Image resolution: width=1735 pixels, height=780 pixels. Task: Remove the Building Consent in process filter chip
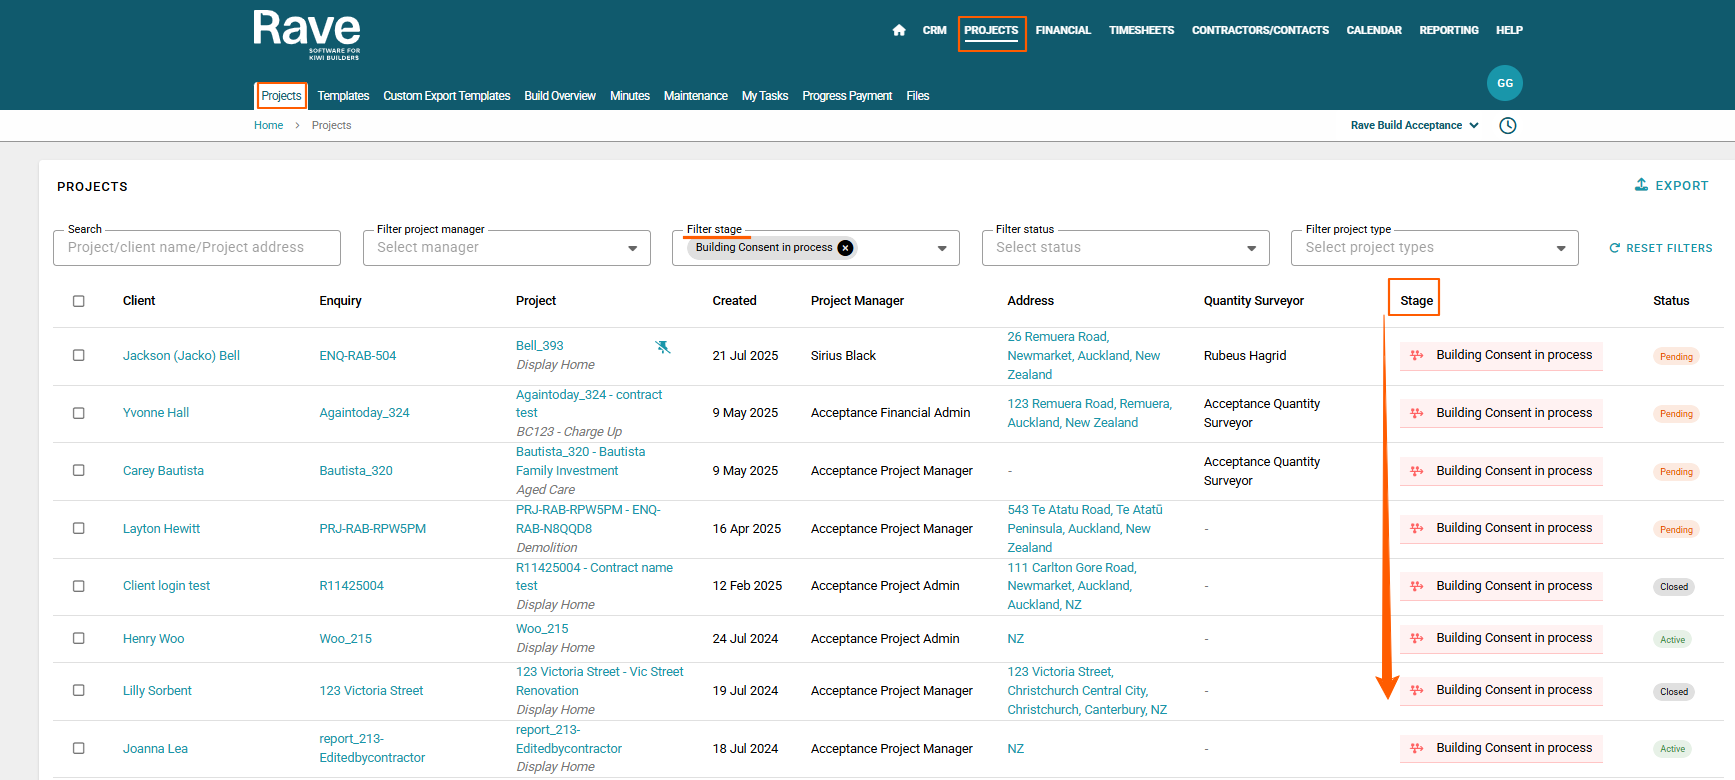(x=846, y=248)
